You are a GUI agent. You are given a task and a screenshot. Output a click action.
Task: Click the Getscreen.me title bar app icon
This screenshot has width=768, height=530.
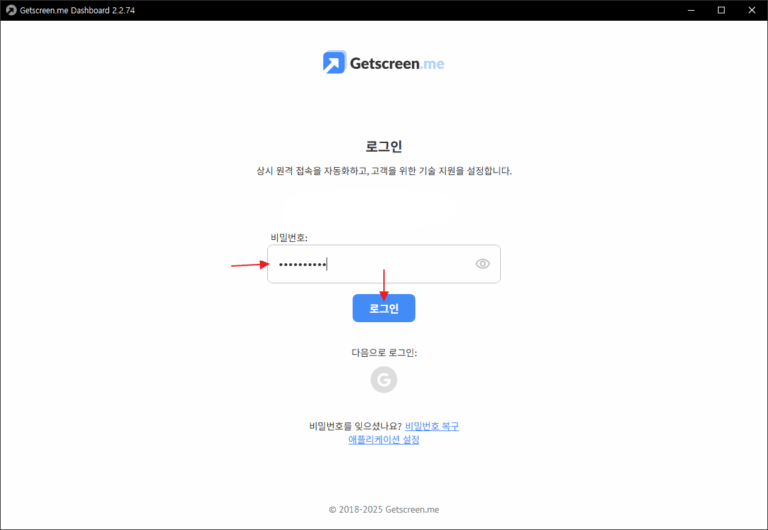(x=11, y=10)
